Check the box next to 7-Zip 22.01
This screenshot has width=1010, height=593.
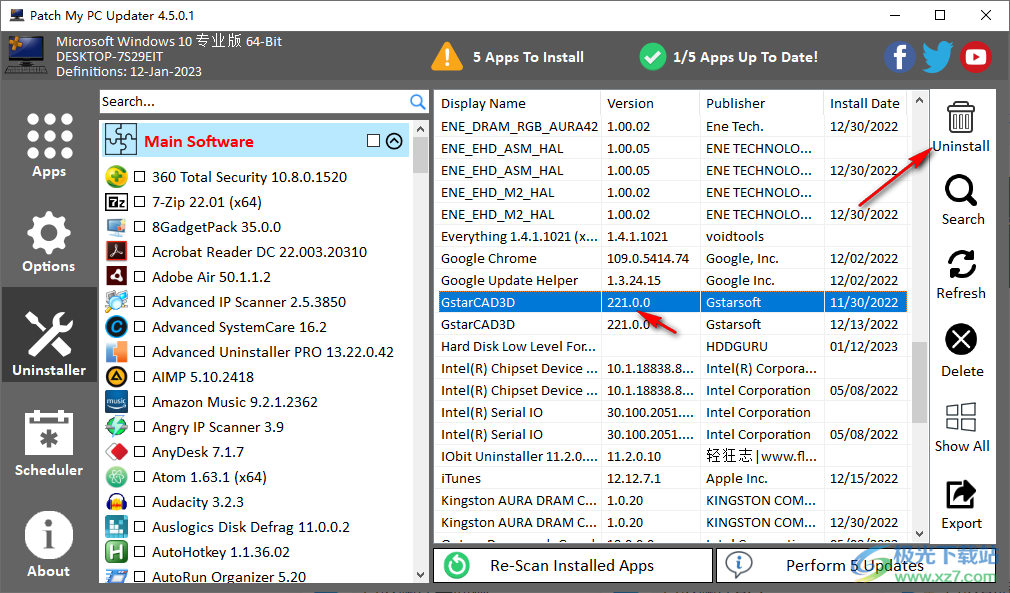(139, 202)
